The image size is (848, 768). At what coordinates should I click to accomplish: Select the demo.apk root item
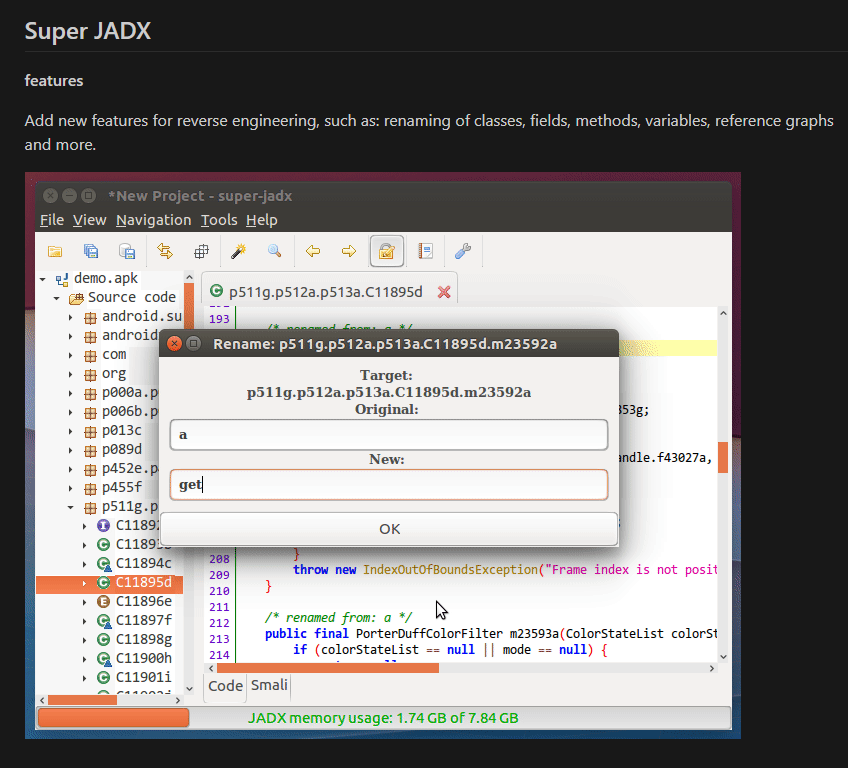[105, 279]
